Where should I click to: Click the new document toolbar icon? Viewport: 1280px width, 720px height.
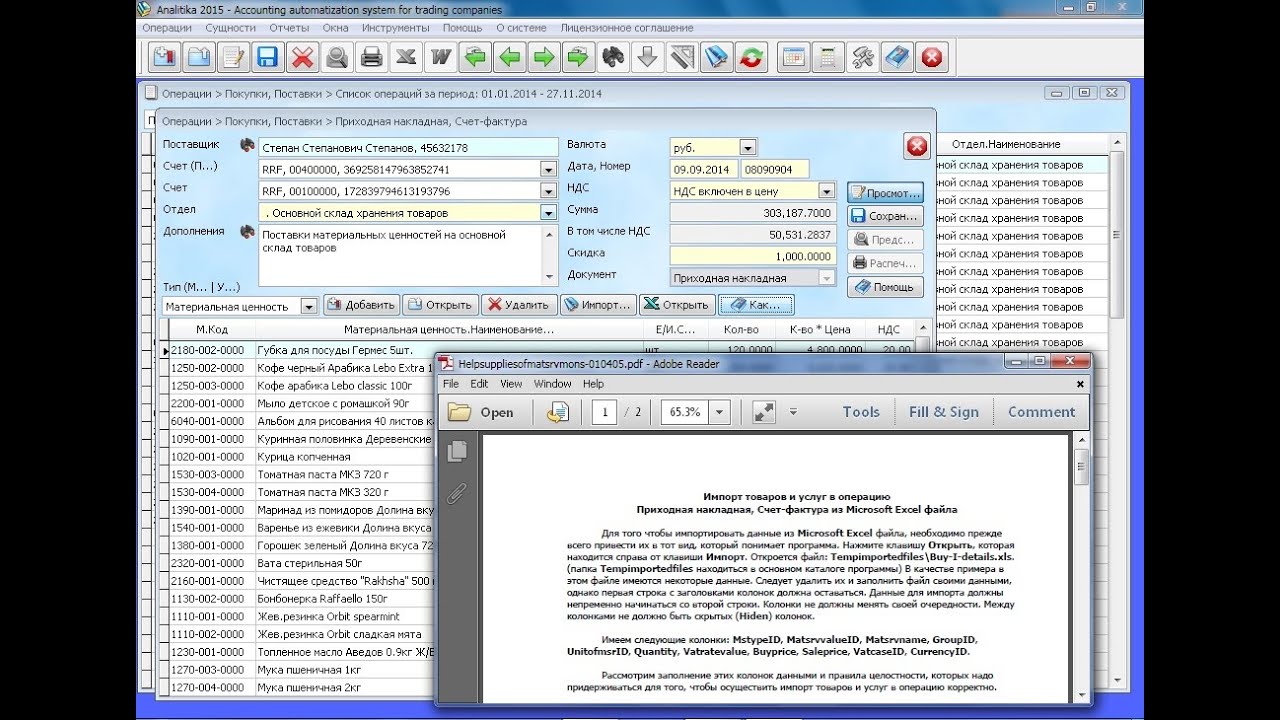165,57
